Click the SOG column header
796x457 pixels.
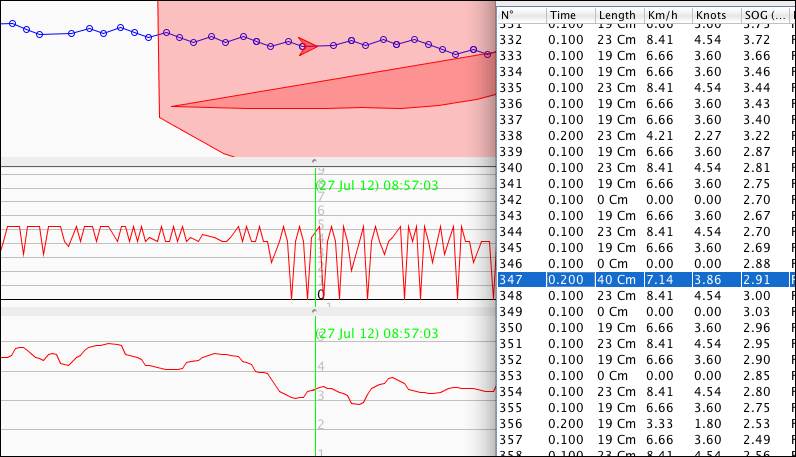[x=765, y=15]
